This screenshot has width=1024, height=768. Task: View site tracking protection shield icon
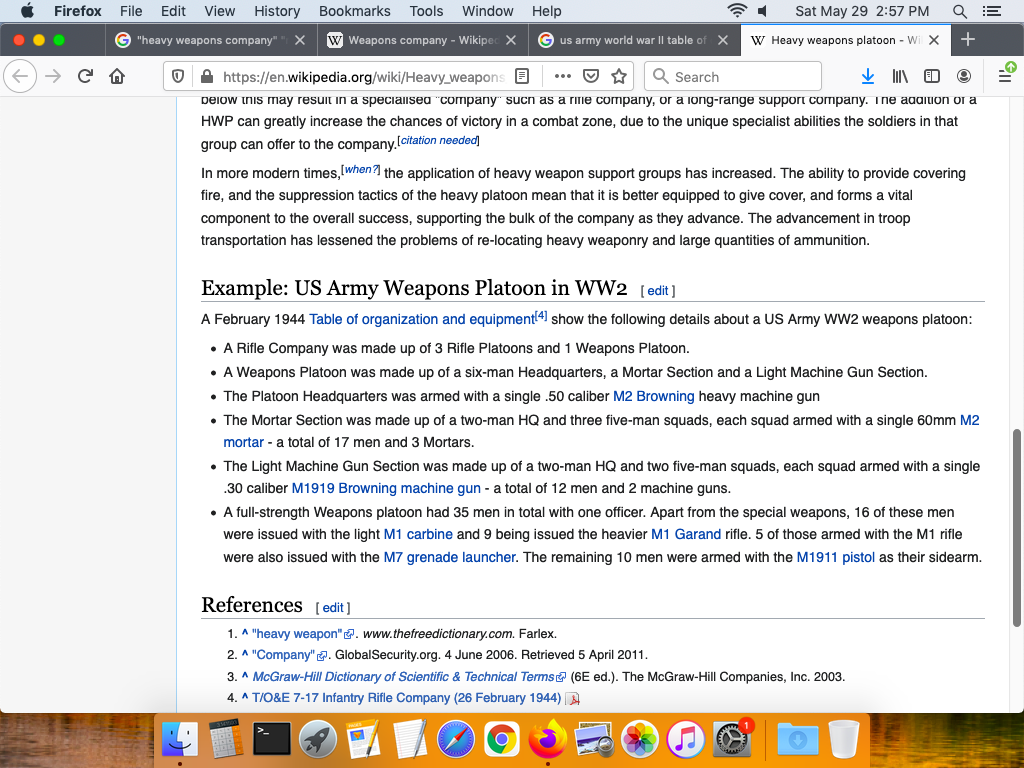[178, 76]
